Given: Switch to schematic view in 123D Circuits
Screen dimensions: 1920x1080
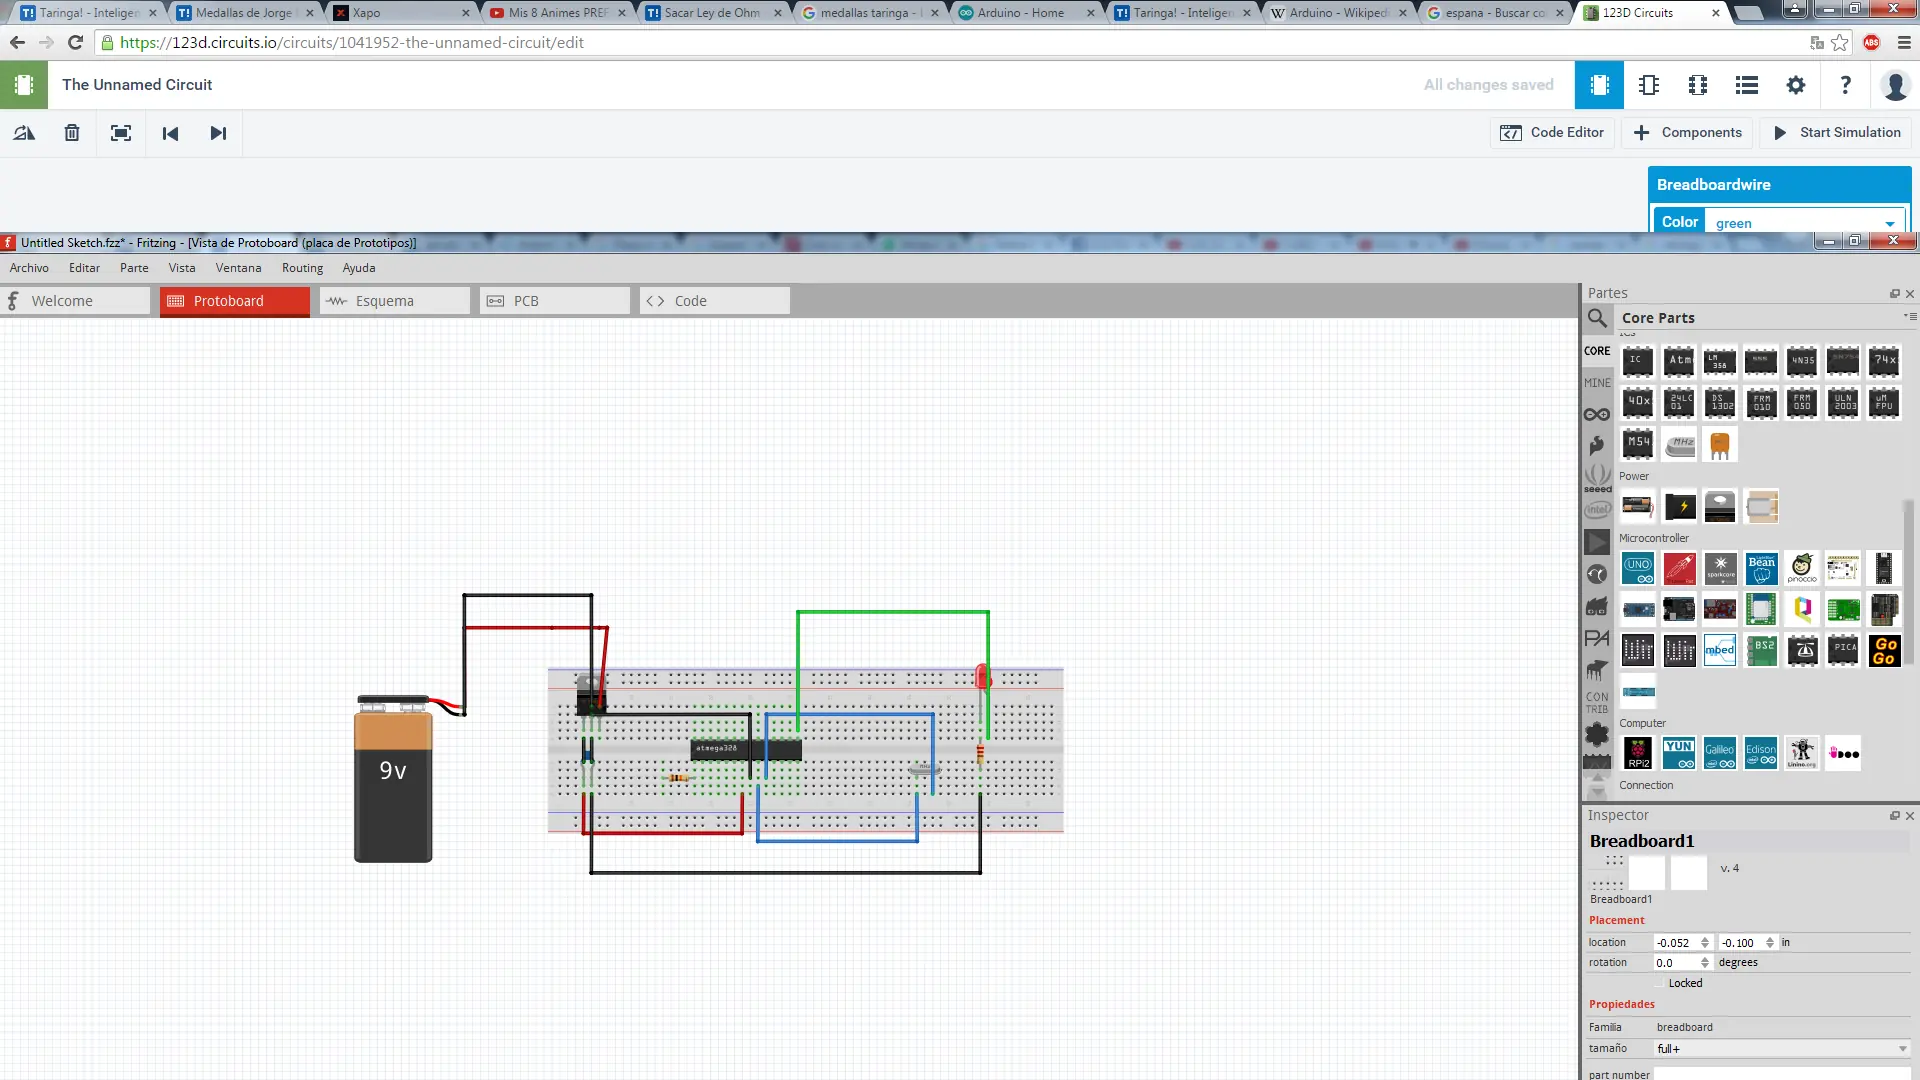Looking at the screenshot, I should click(x=1649, y=85).
